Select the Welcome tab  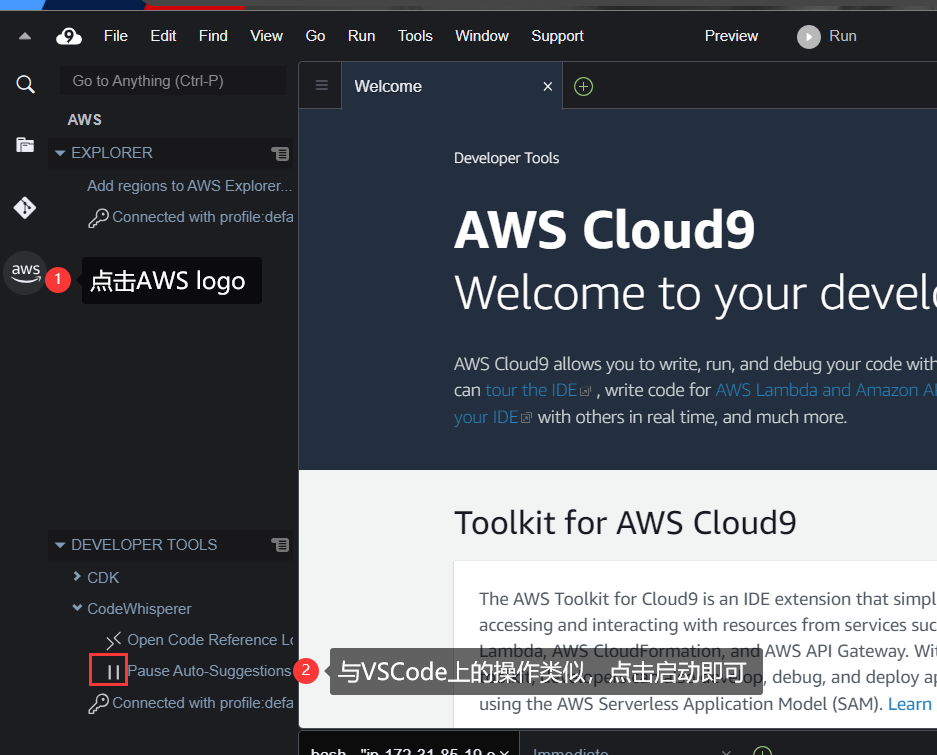pos(452,87)
